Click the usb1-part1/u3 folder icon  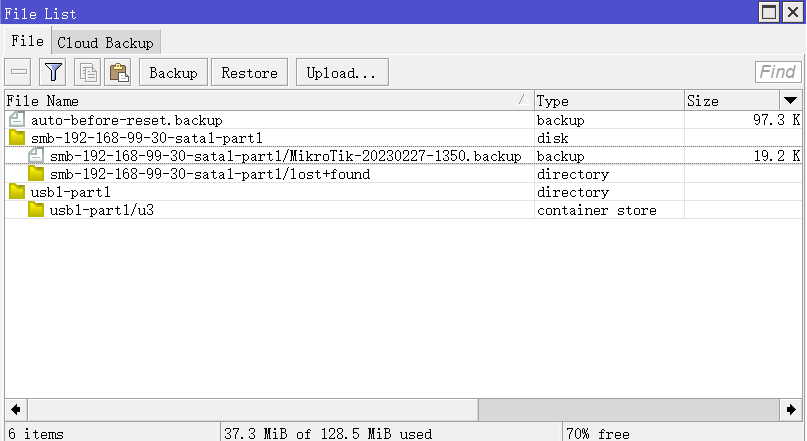click(36, 210)
